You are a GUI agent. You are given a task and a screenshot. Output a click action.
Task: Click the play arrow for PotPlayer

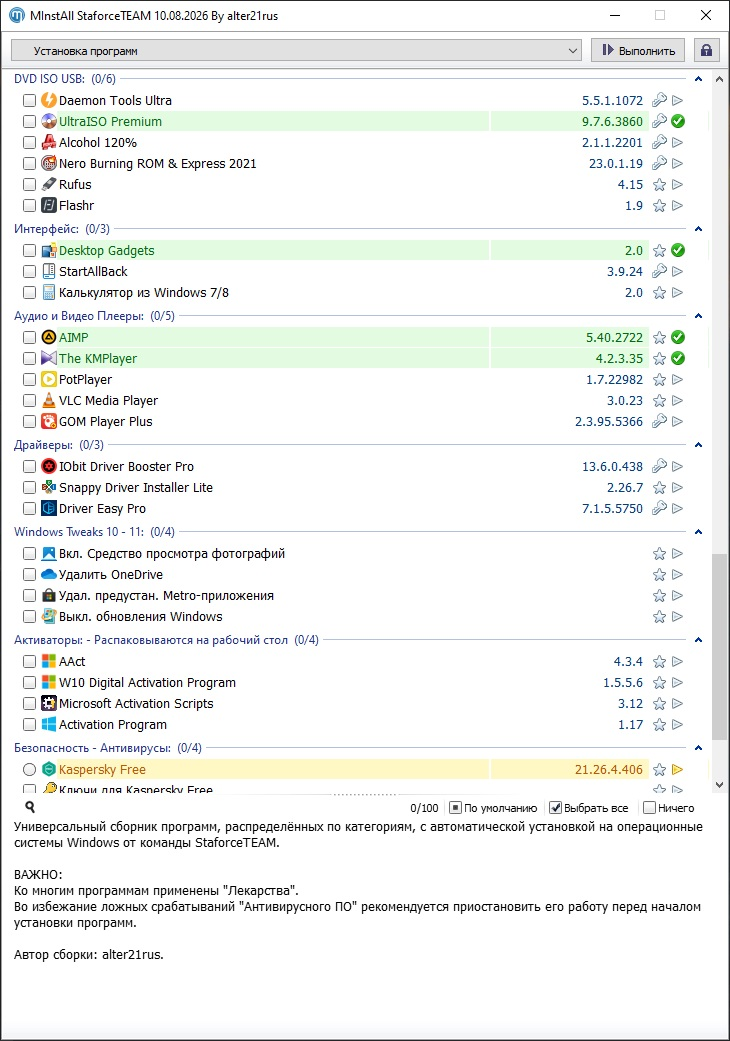coord(678,380)
